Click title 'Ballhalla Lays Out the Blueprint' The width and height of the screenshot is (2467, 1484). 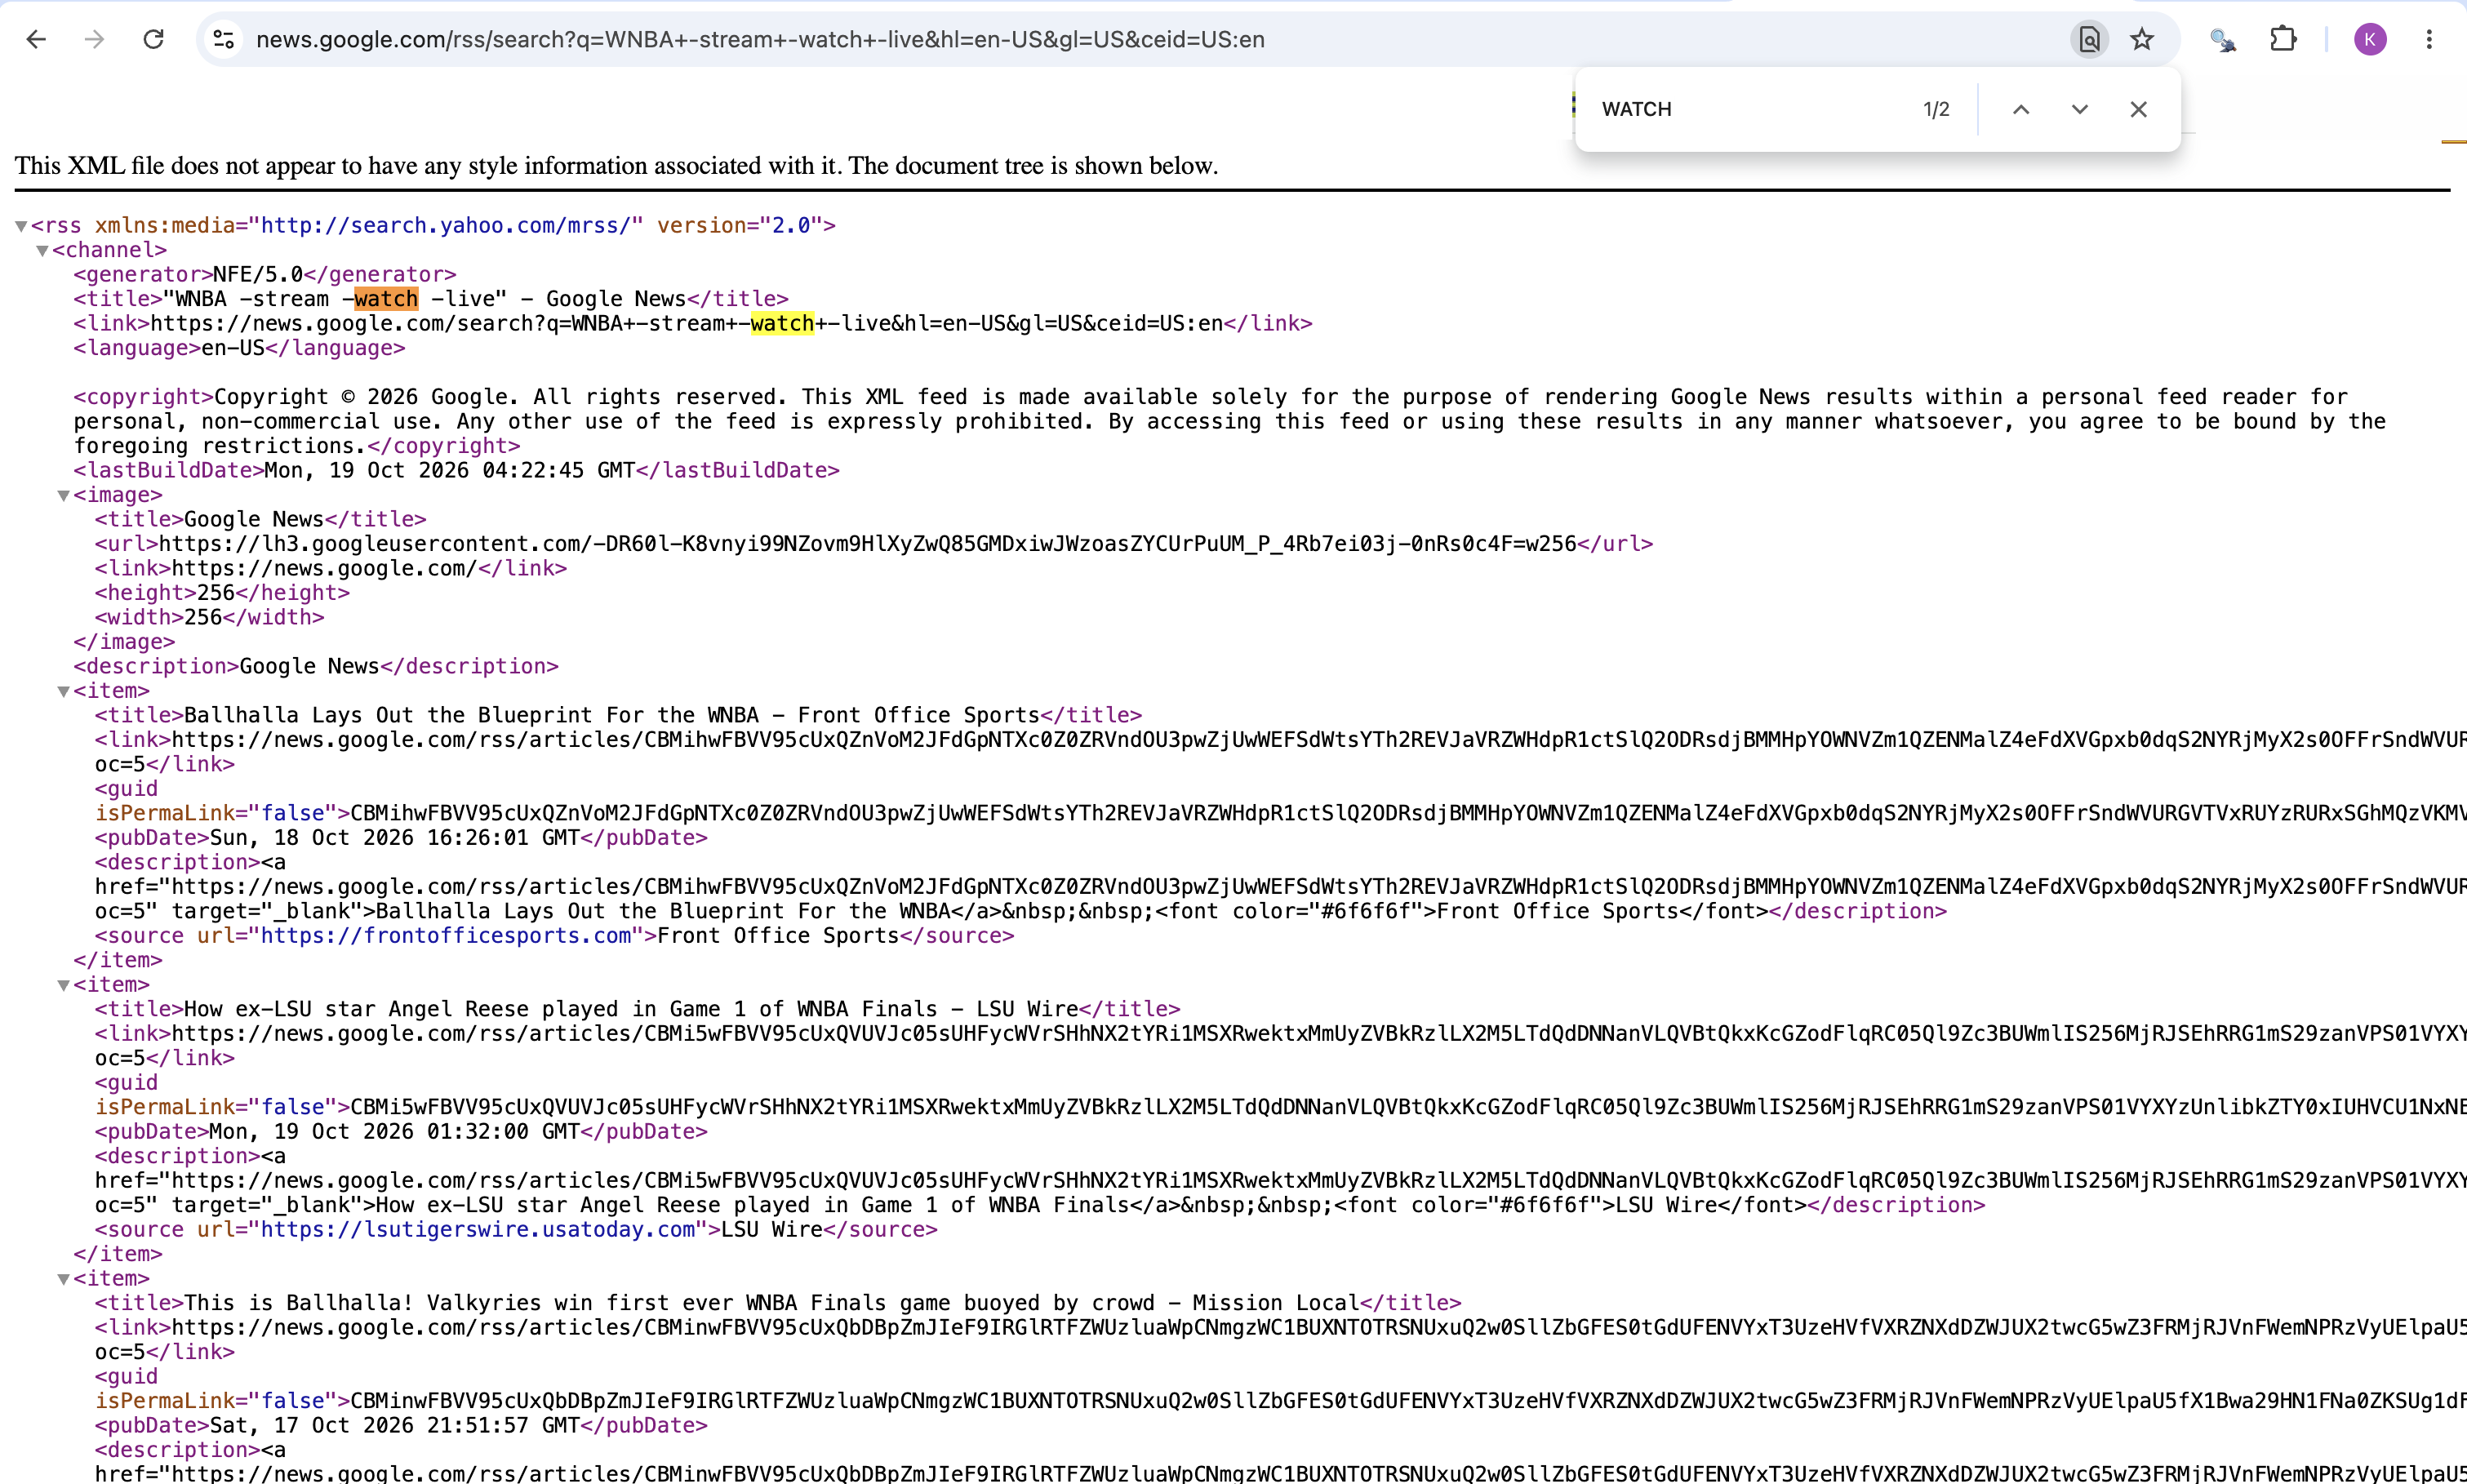[612, 715]
